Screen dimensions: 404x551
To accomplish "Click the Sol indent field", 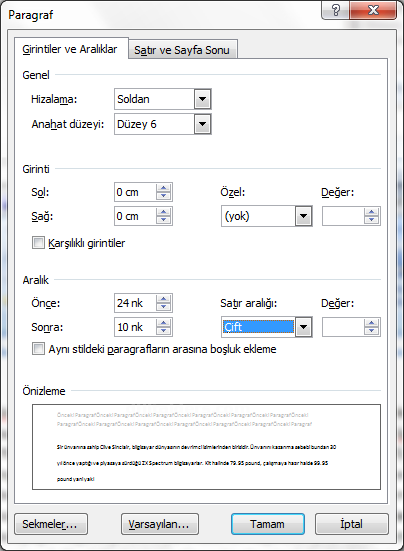I will tap(135, 192).
